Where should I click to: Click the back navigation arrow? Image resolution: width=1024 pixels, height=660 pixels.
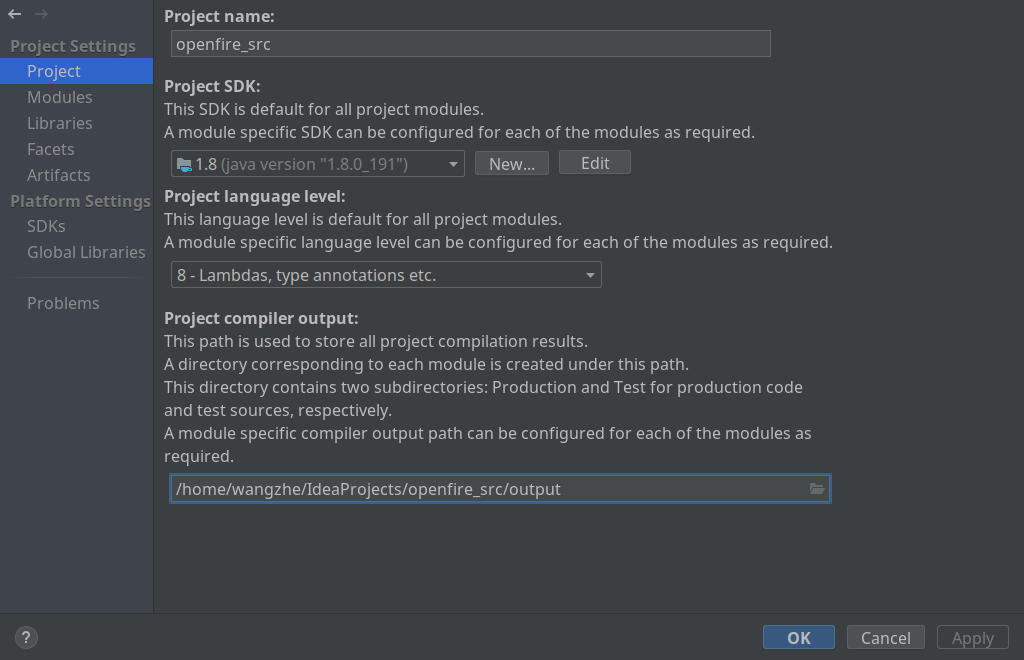tap(15, 14)
